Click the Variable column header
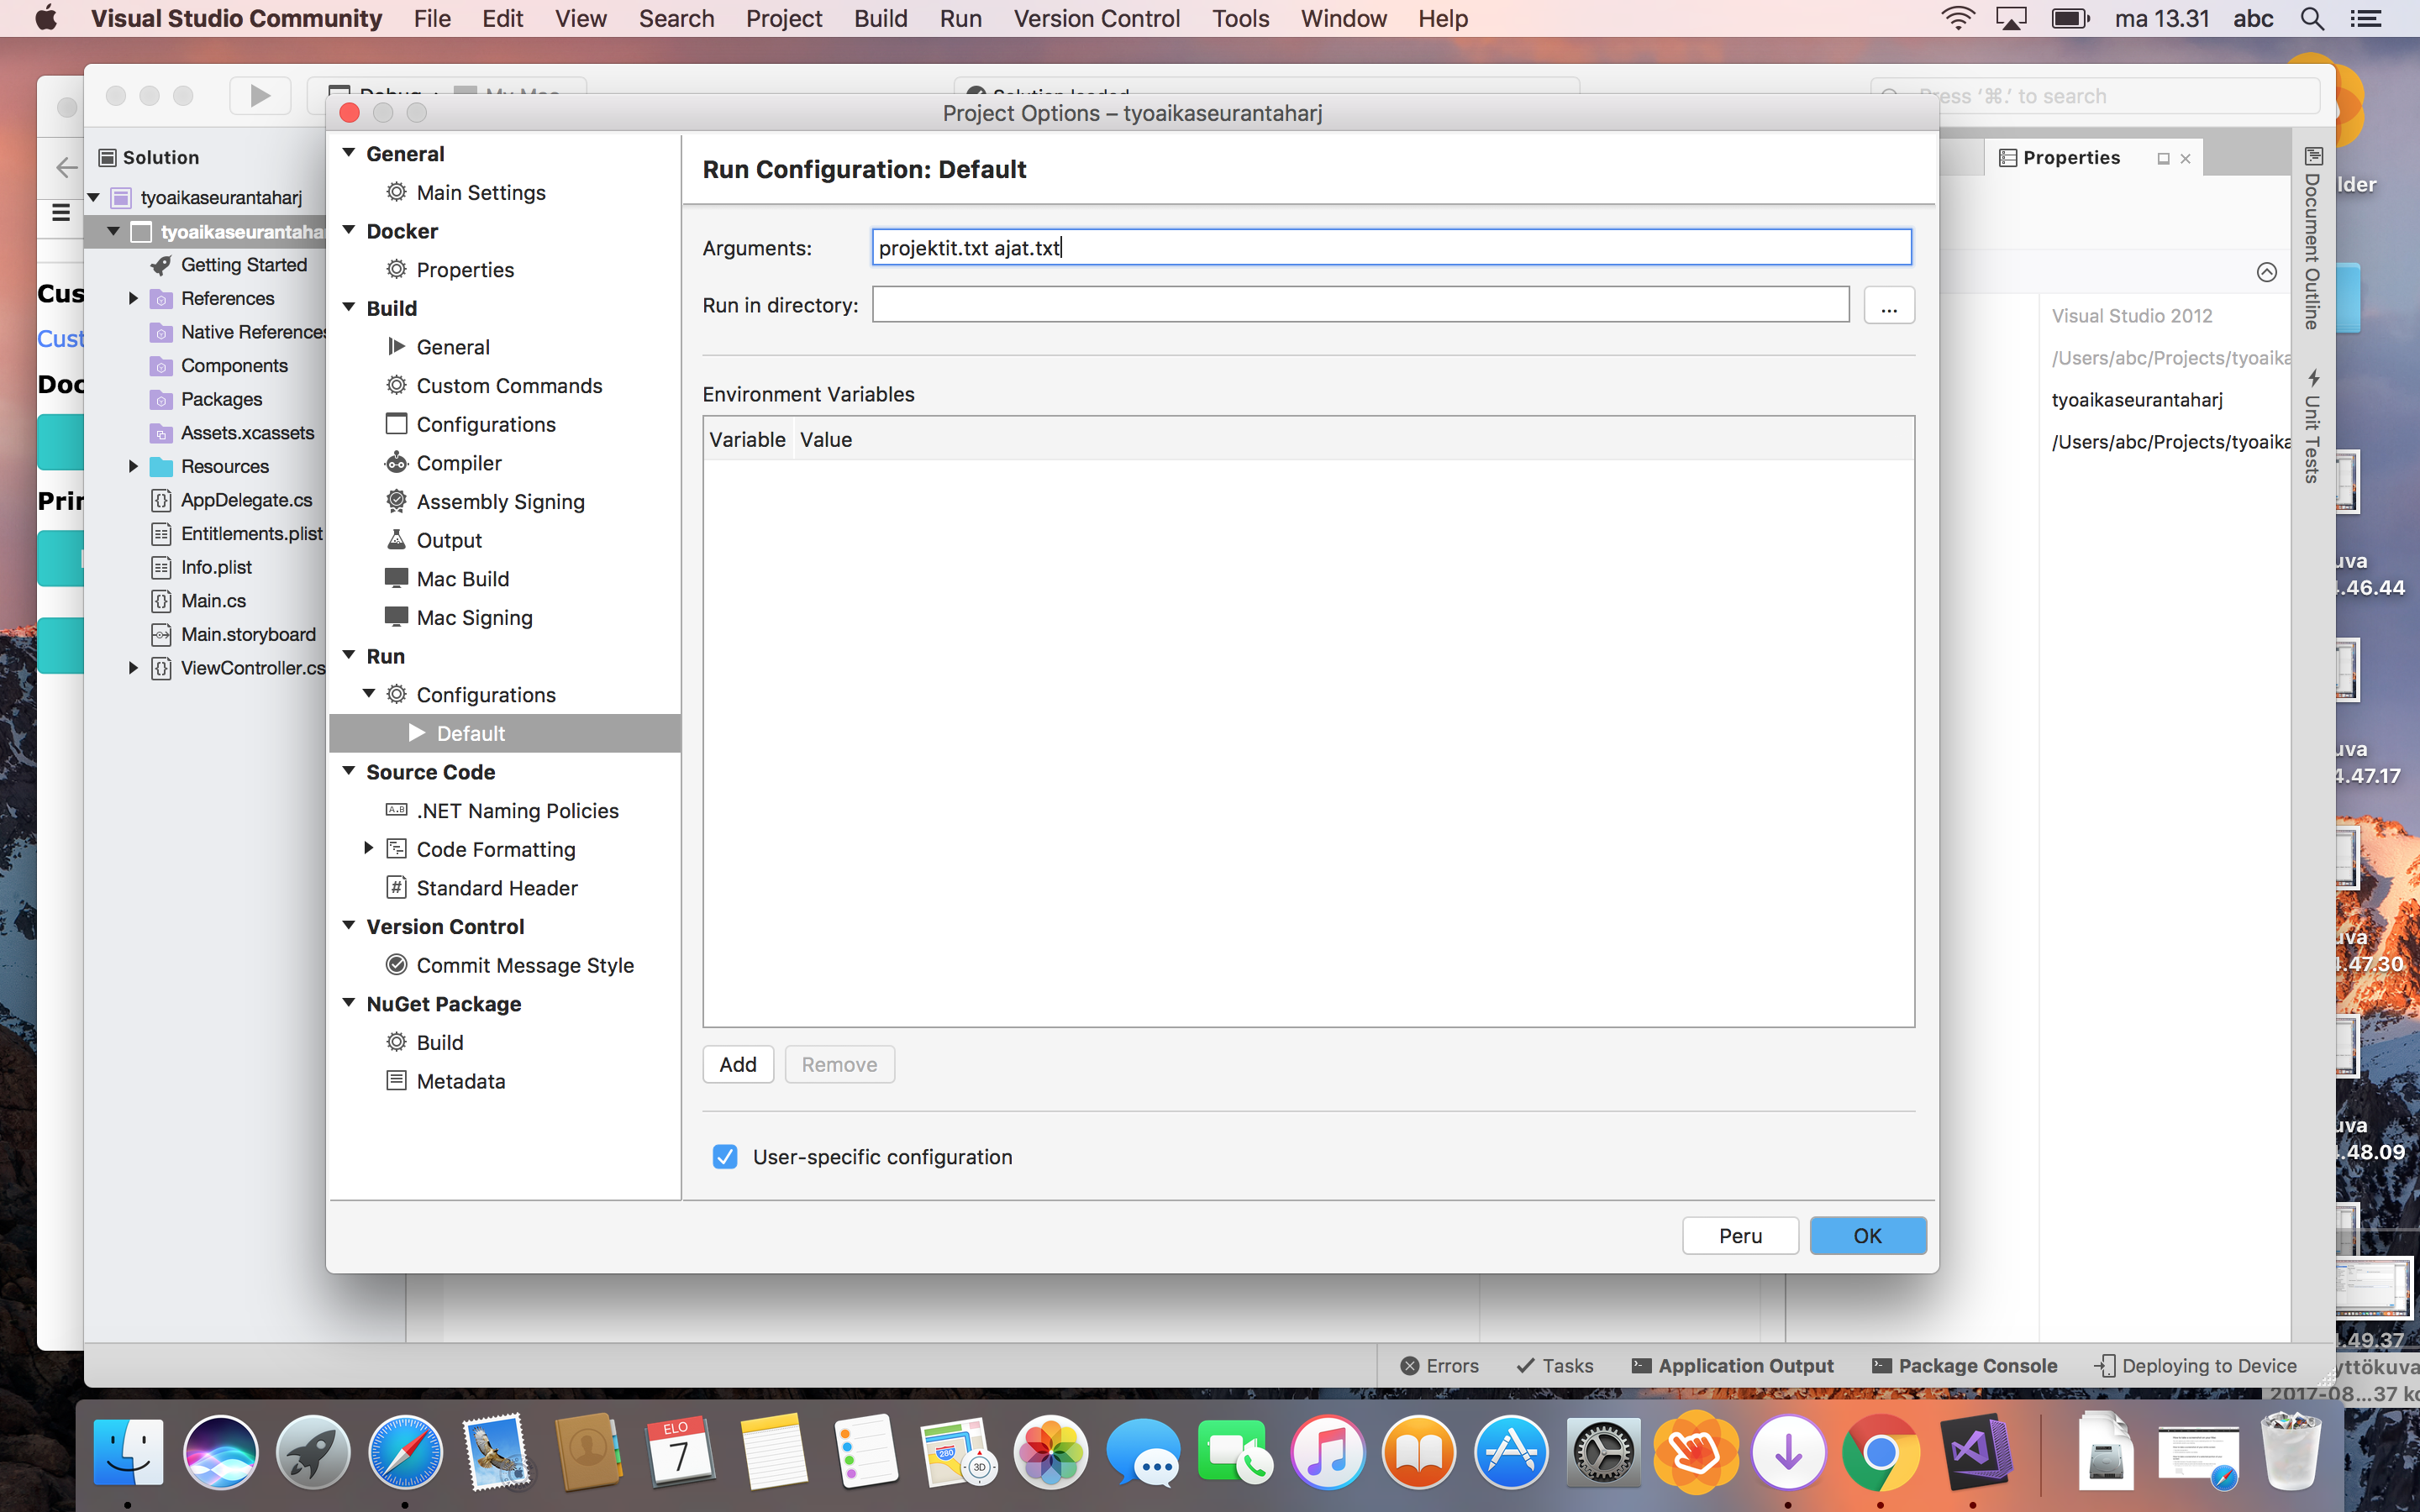 click(x=747, y=439)
